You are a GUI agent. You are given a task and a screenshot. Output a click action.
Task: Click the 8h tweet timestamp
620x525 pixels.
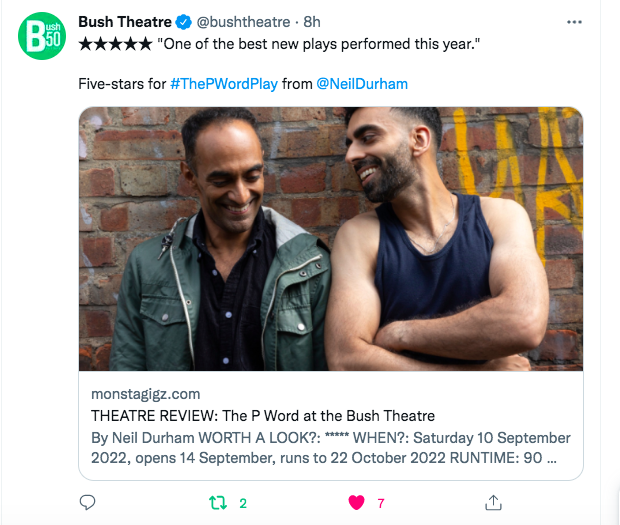click(x=312, y=21)
